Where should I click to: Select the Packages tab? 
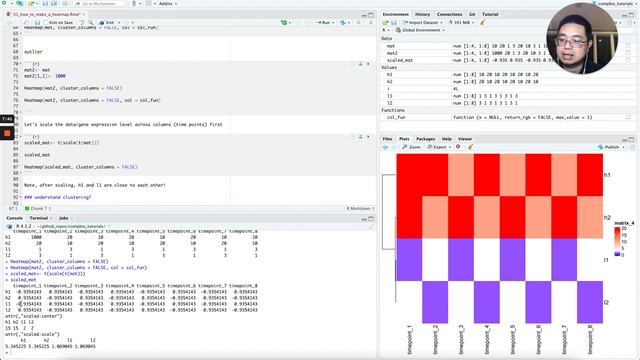[425, 139]
